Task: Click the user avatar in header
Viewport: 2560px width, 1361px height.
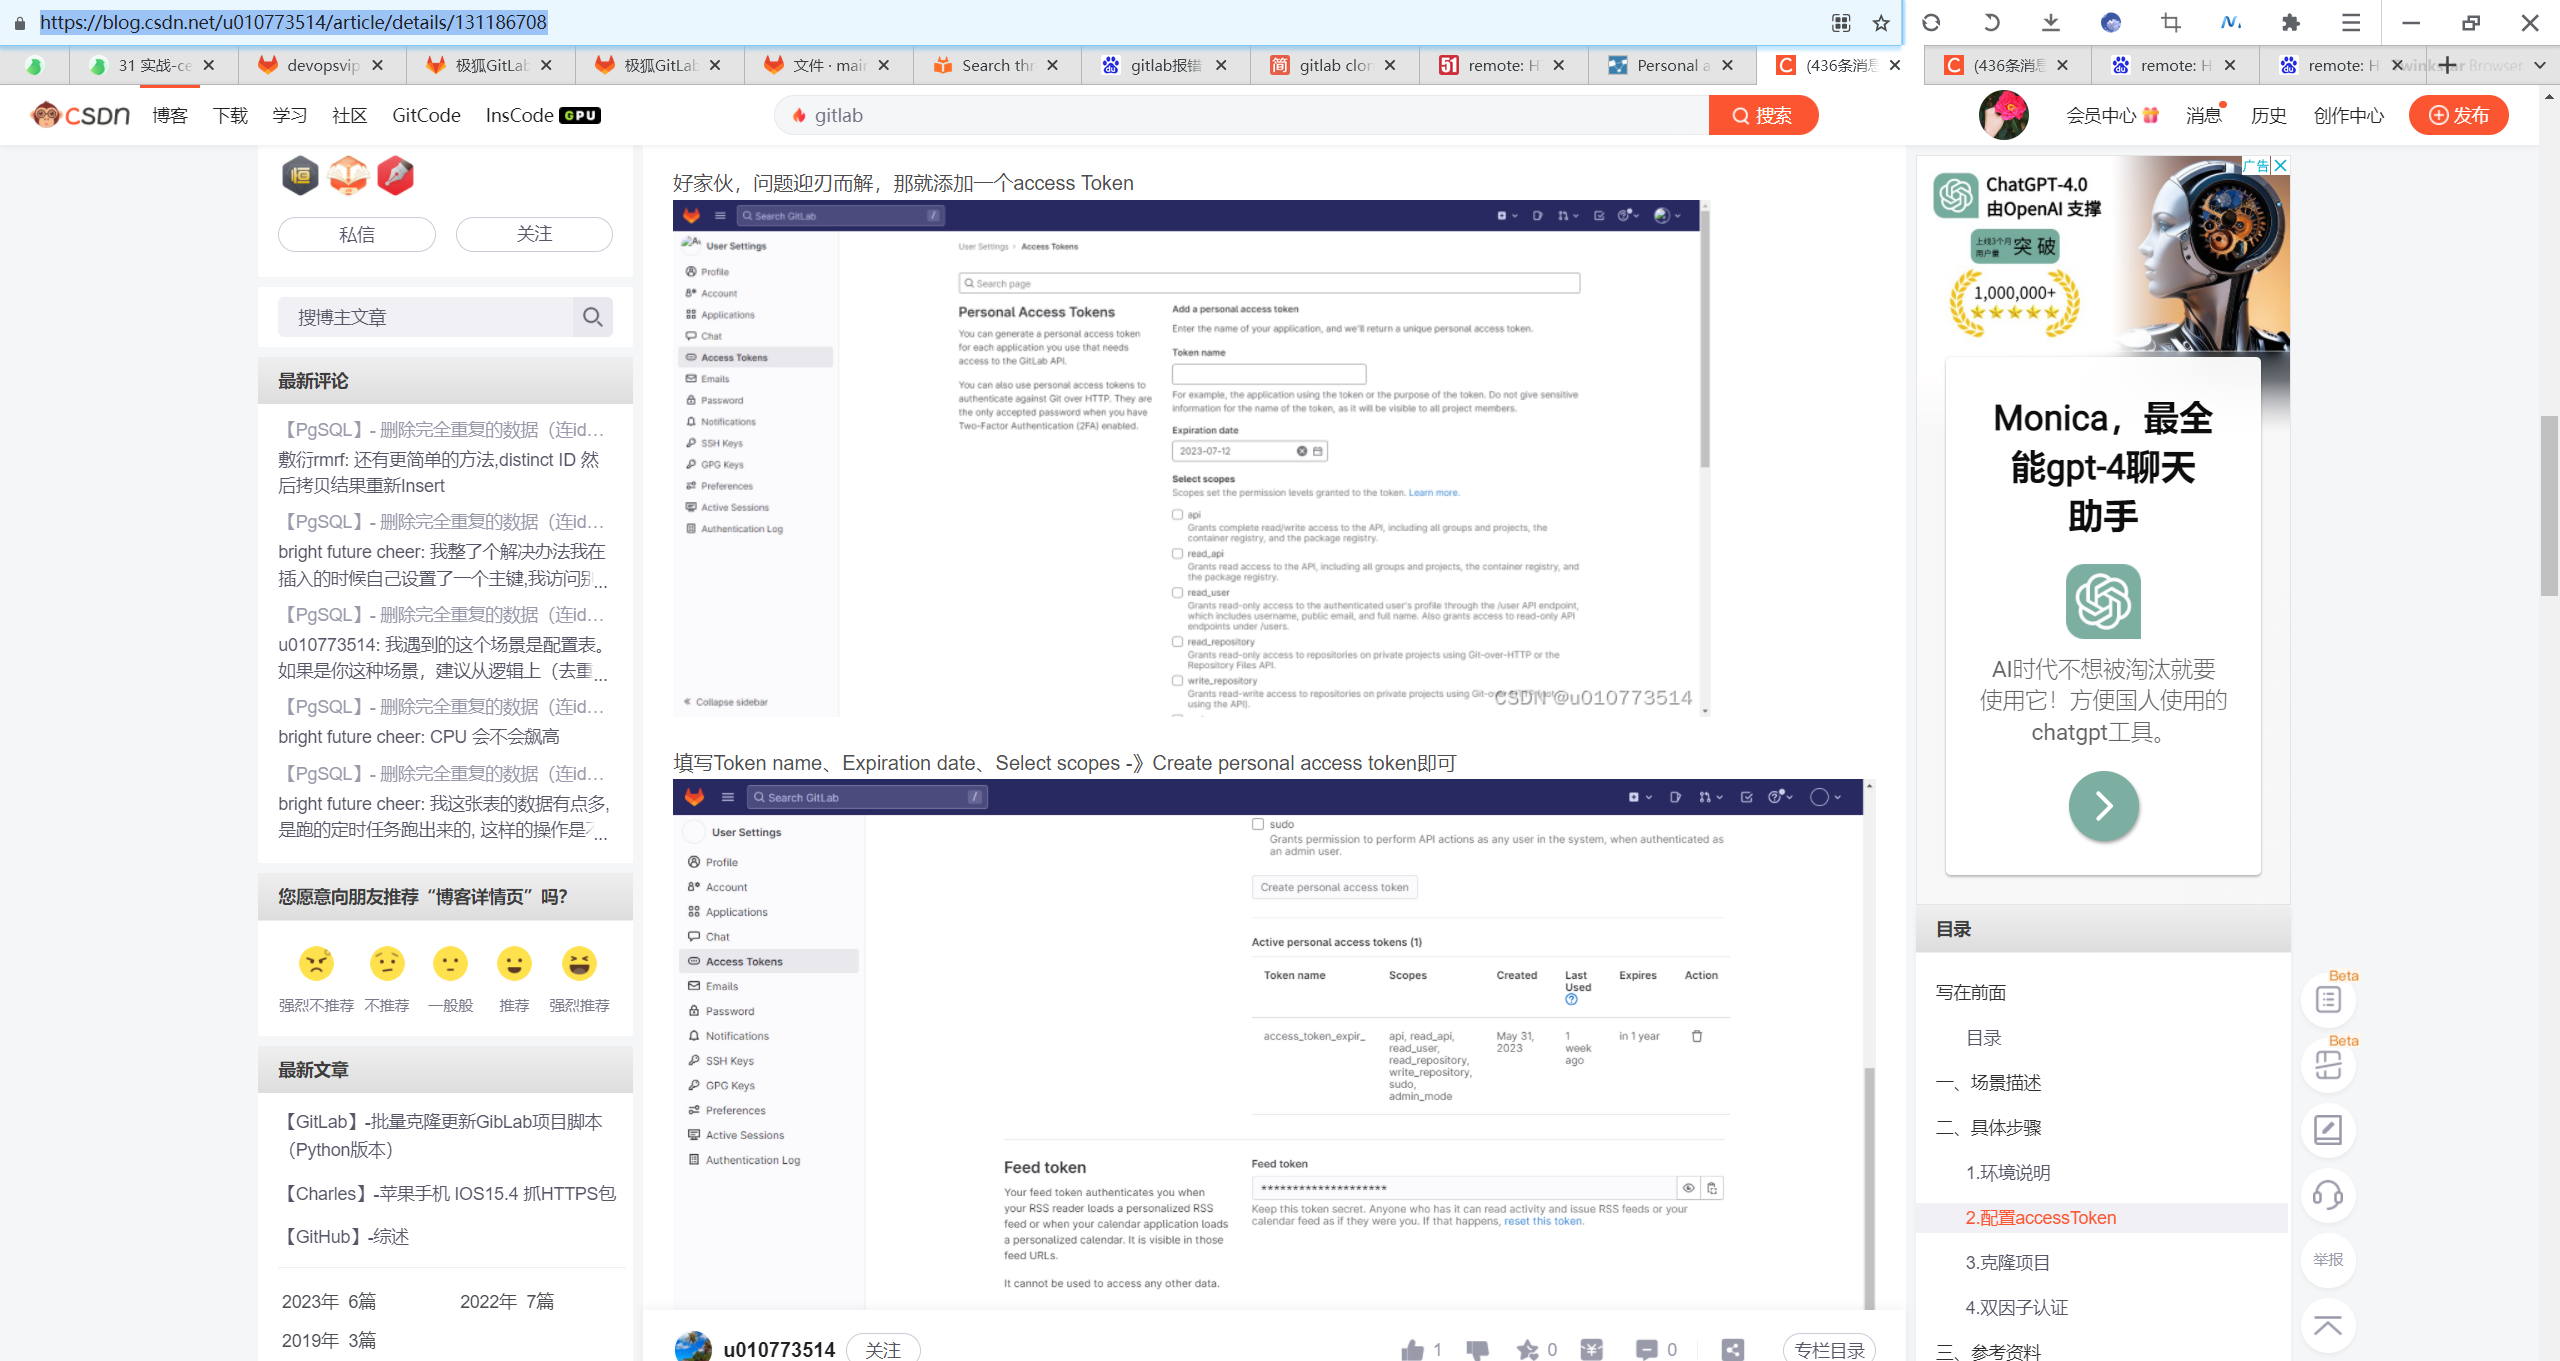Action: pos(2003,115)
